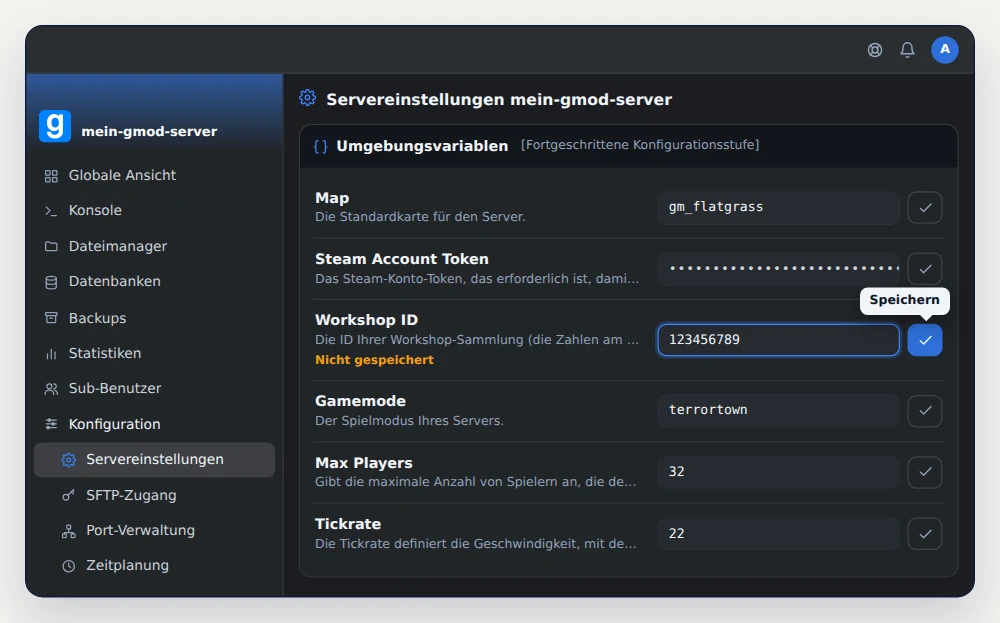Go to Dateimanager
The image size is (1000, 623).
pos(154,246)
